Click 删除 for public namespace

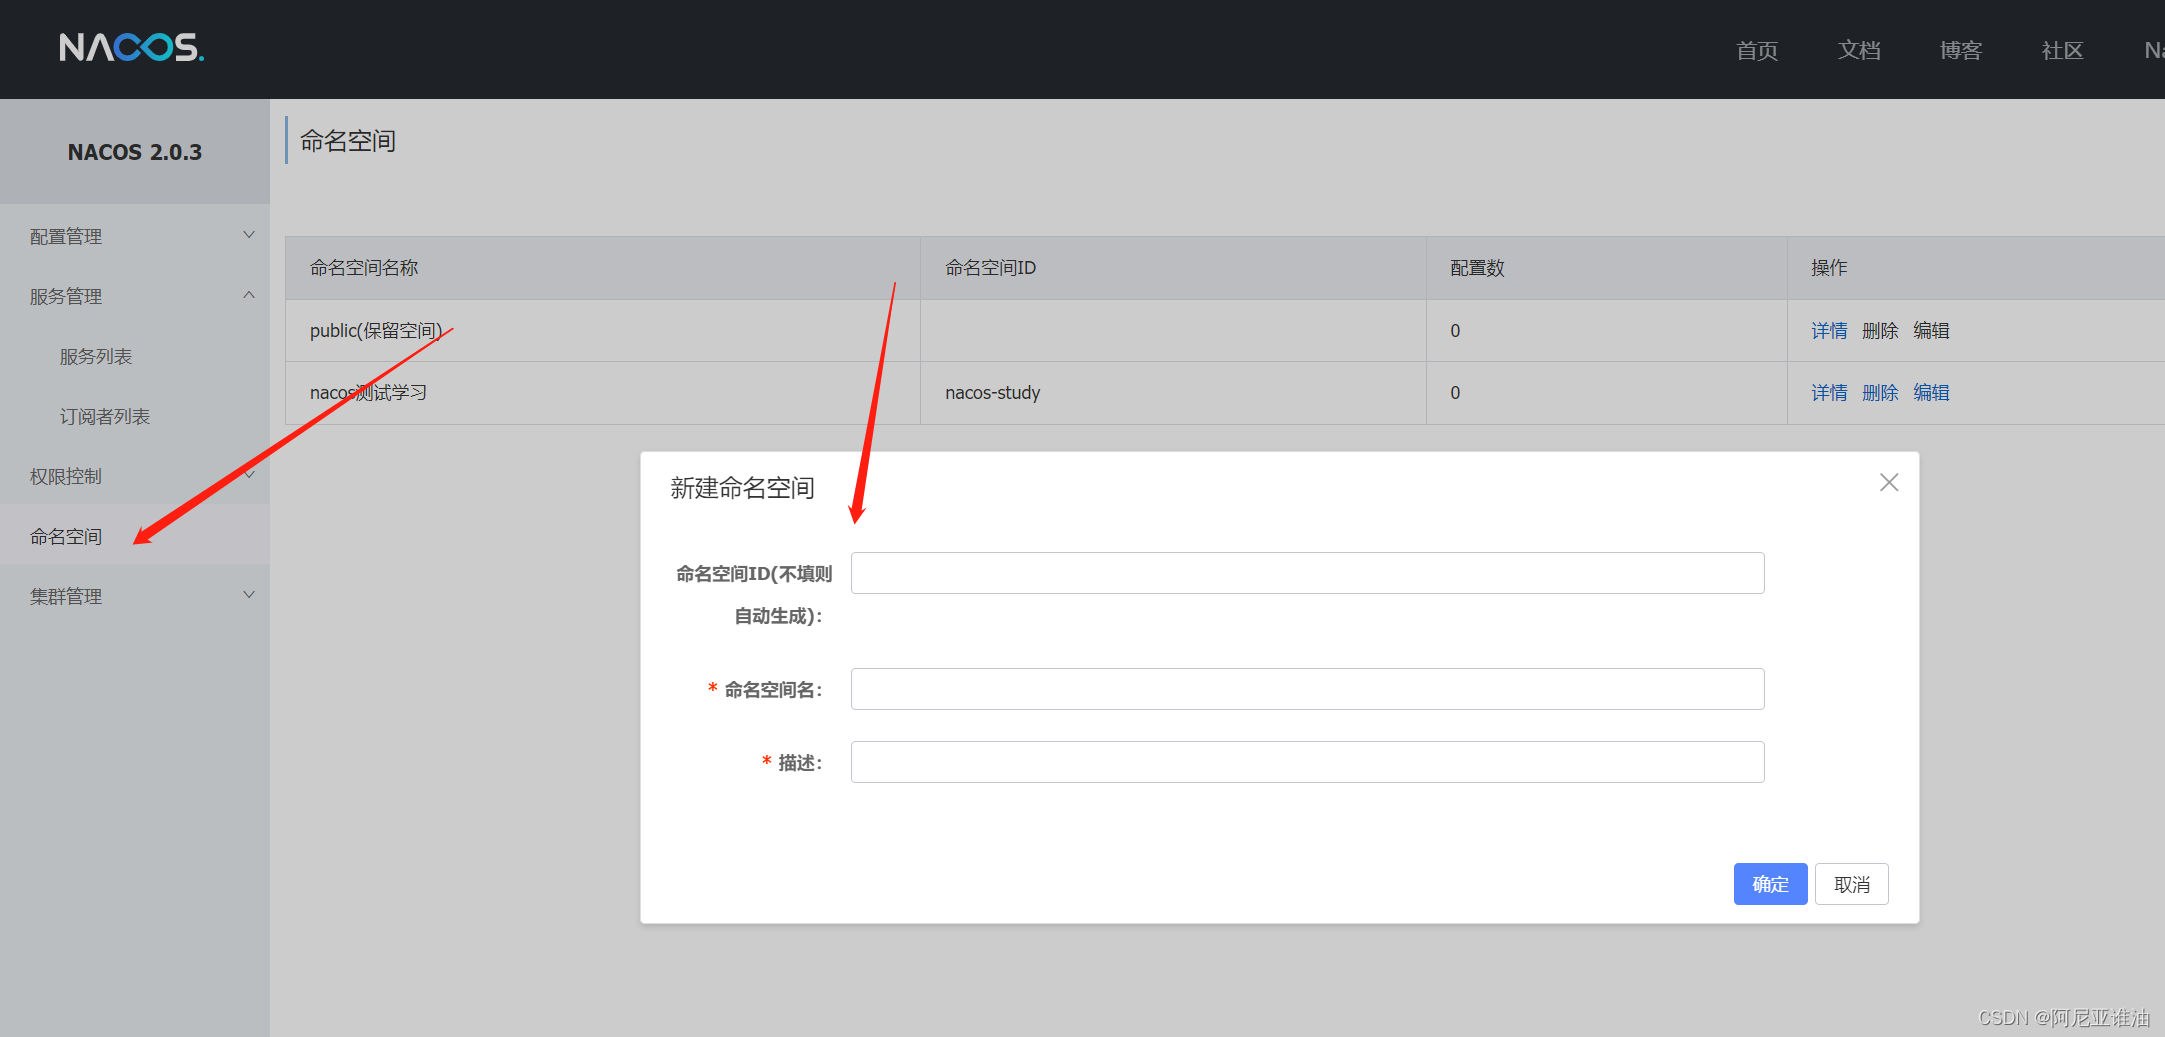point(1880,331)
